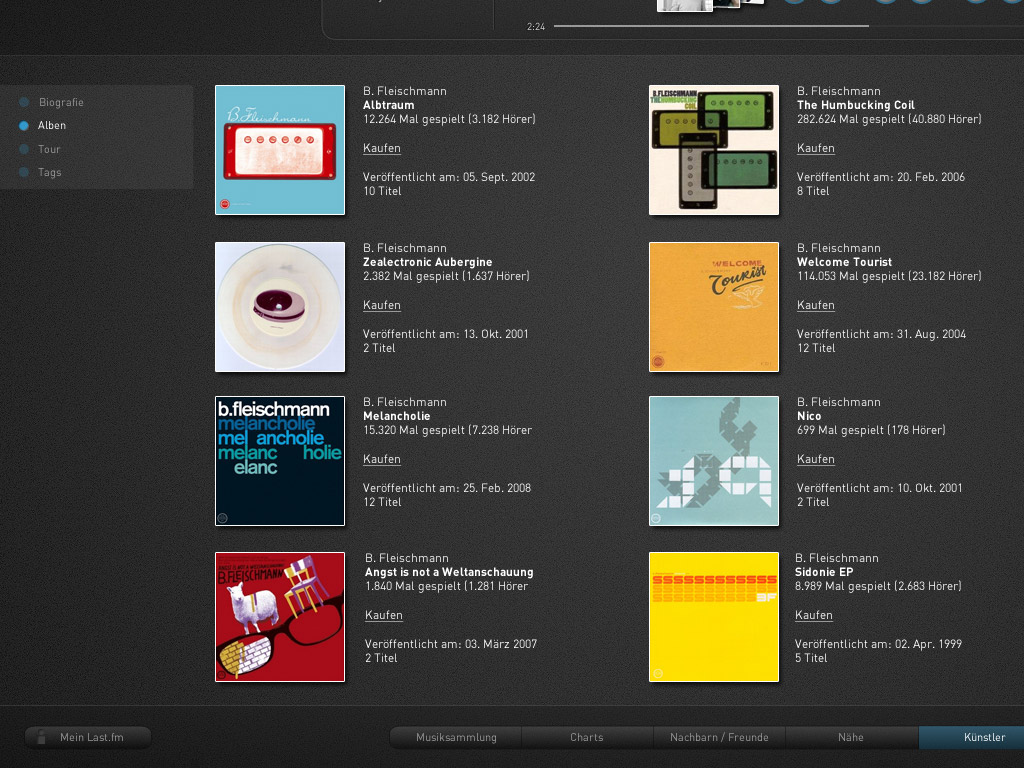This screenshot has height=768, width=1024.
Task: Click the user icon in Mein Last.fm button
Action: click(x=41, y=737)
